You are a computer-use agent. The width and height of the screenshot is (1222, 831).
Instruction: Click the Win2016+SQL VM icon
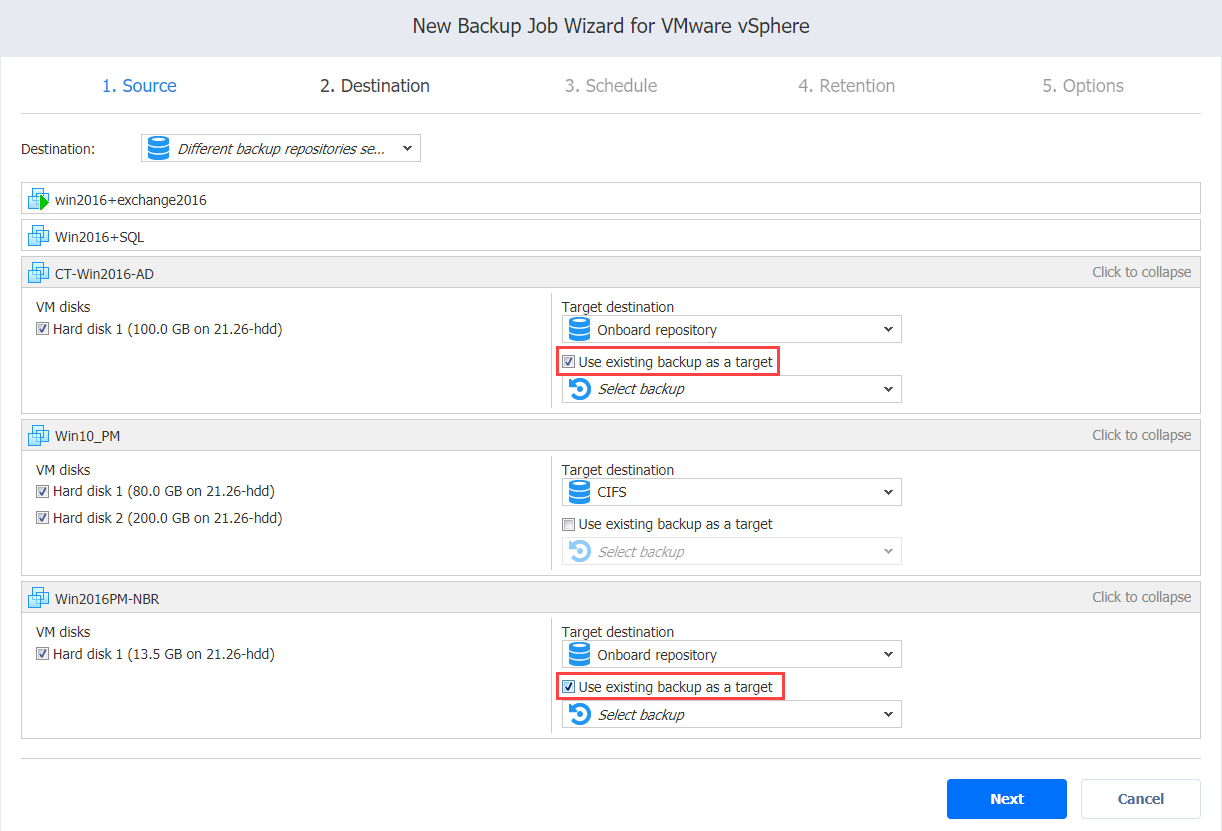click(x=38, y=236)
